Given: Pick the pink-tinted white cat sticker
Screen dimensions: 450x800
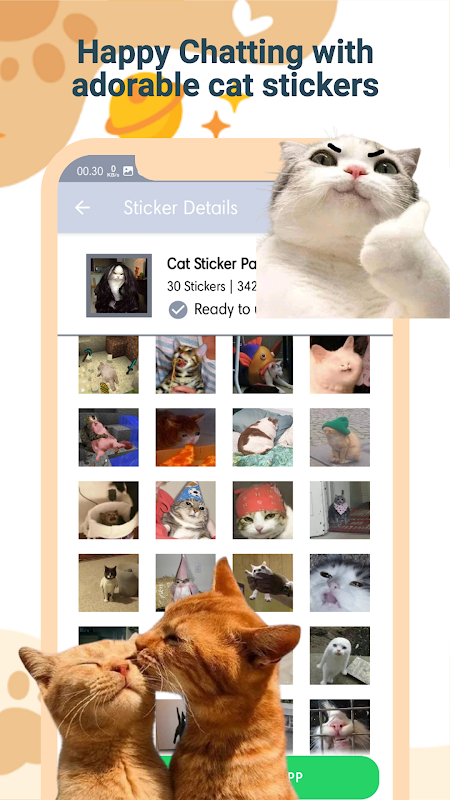Looking at the screenshot, I should (340, 365).
